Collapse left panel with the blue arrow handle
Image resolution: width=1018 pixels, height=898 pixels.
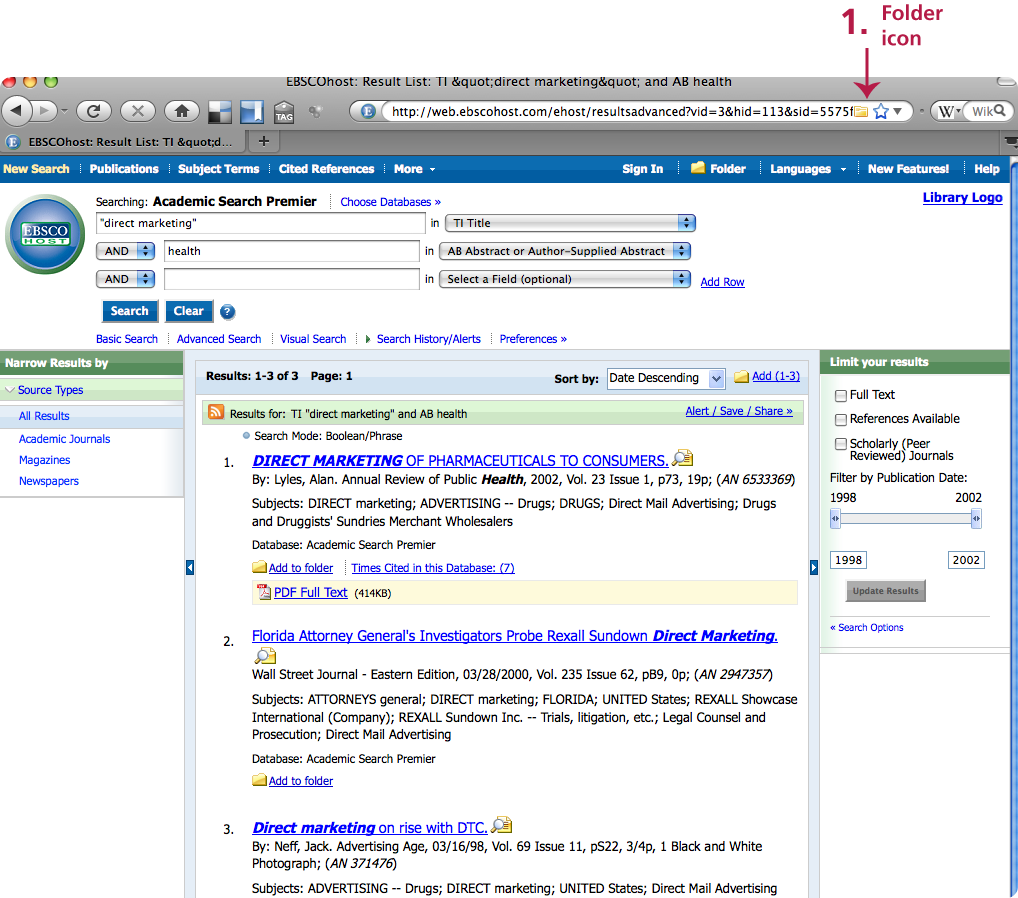click(x=190, y=567)
